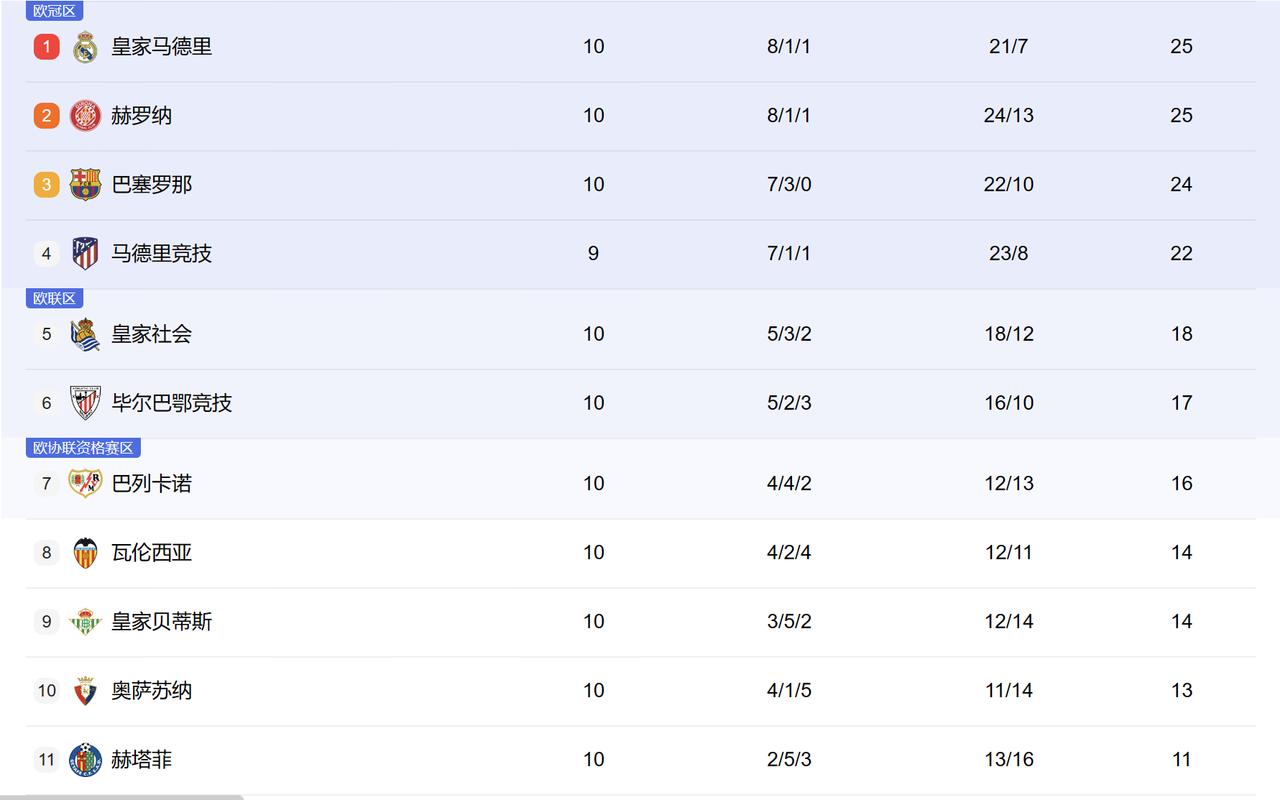
Task: Click the Girona club crest icon
Action: [85, 116]
